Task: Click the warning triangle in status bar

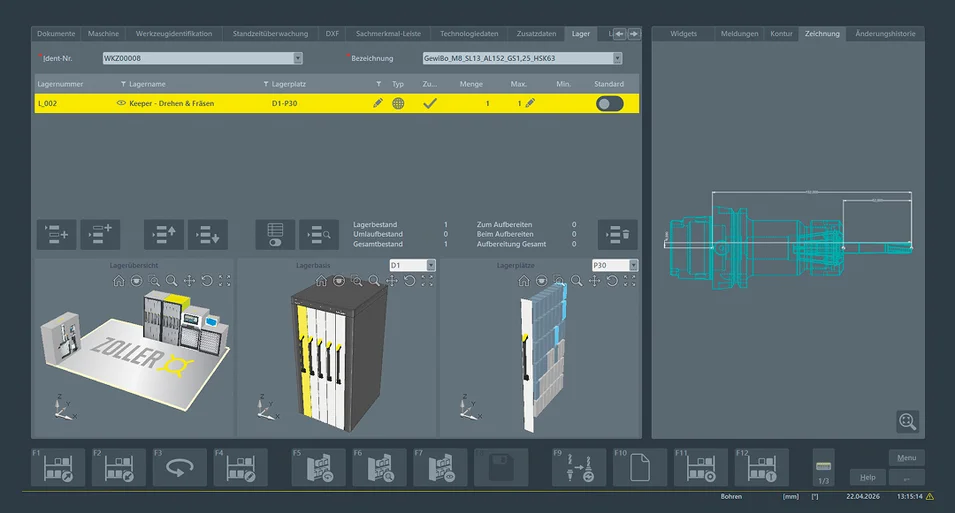Action: coord(930,497)
